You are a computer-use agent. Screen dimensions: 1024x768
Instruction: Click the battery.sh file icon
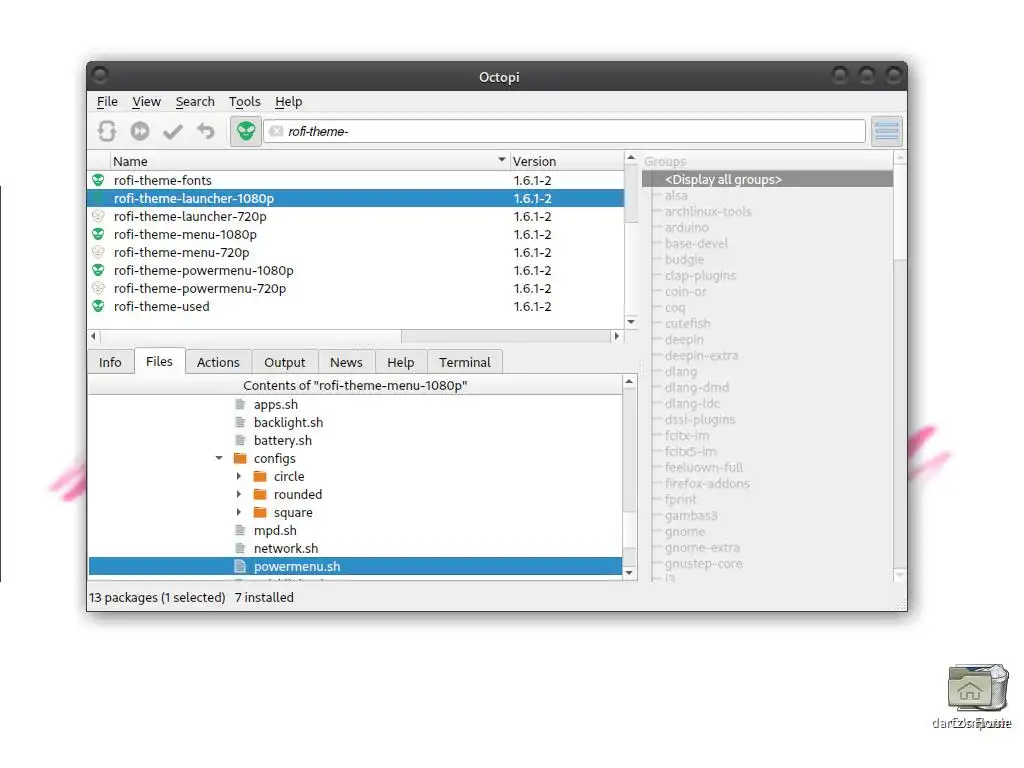tap(240, 440)
